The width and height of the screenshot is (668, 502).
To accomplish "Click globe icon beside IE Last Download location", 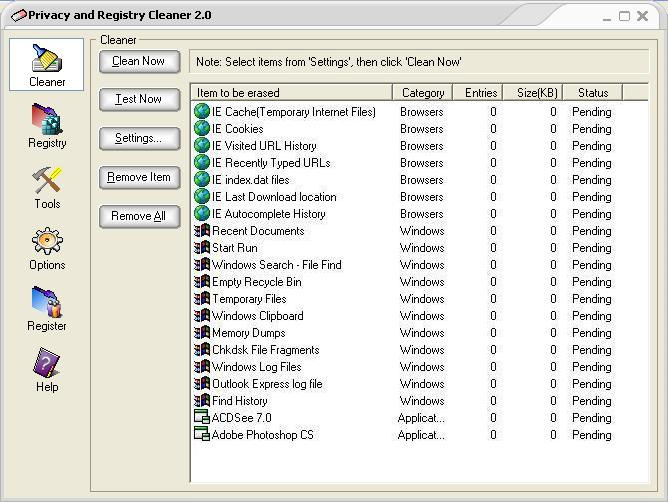I will (202, 196).
